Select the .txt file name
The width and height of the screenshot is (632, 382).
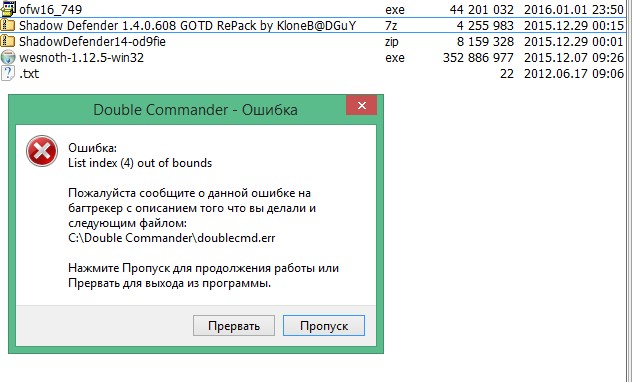pyautogui.click(x=29, y=74)
